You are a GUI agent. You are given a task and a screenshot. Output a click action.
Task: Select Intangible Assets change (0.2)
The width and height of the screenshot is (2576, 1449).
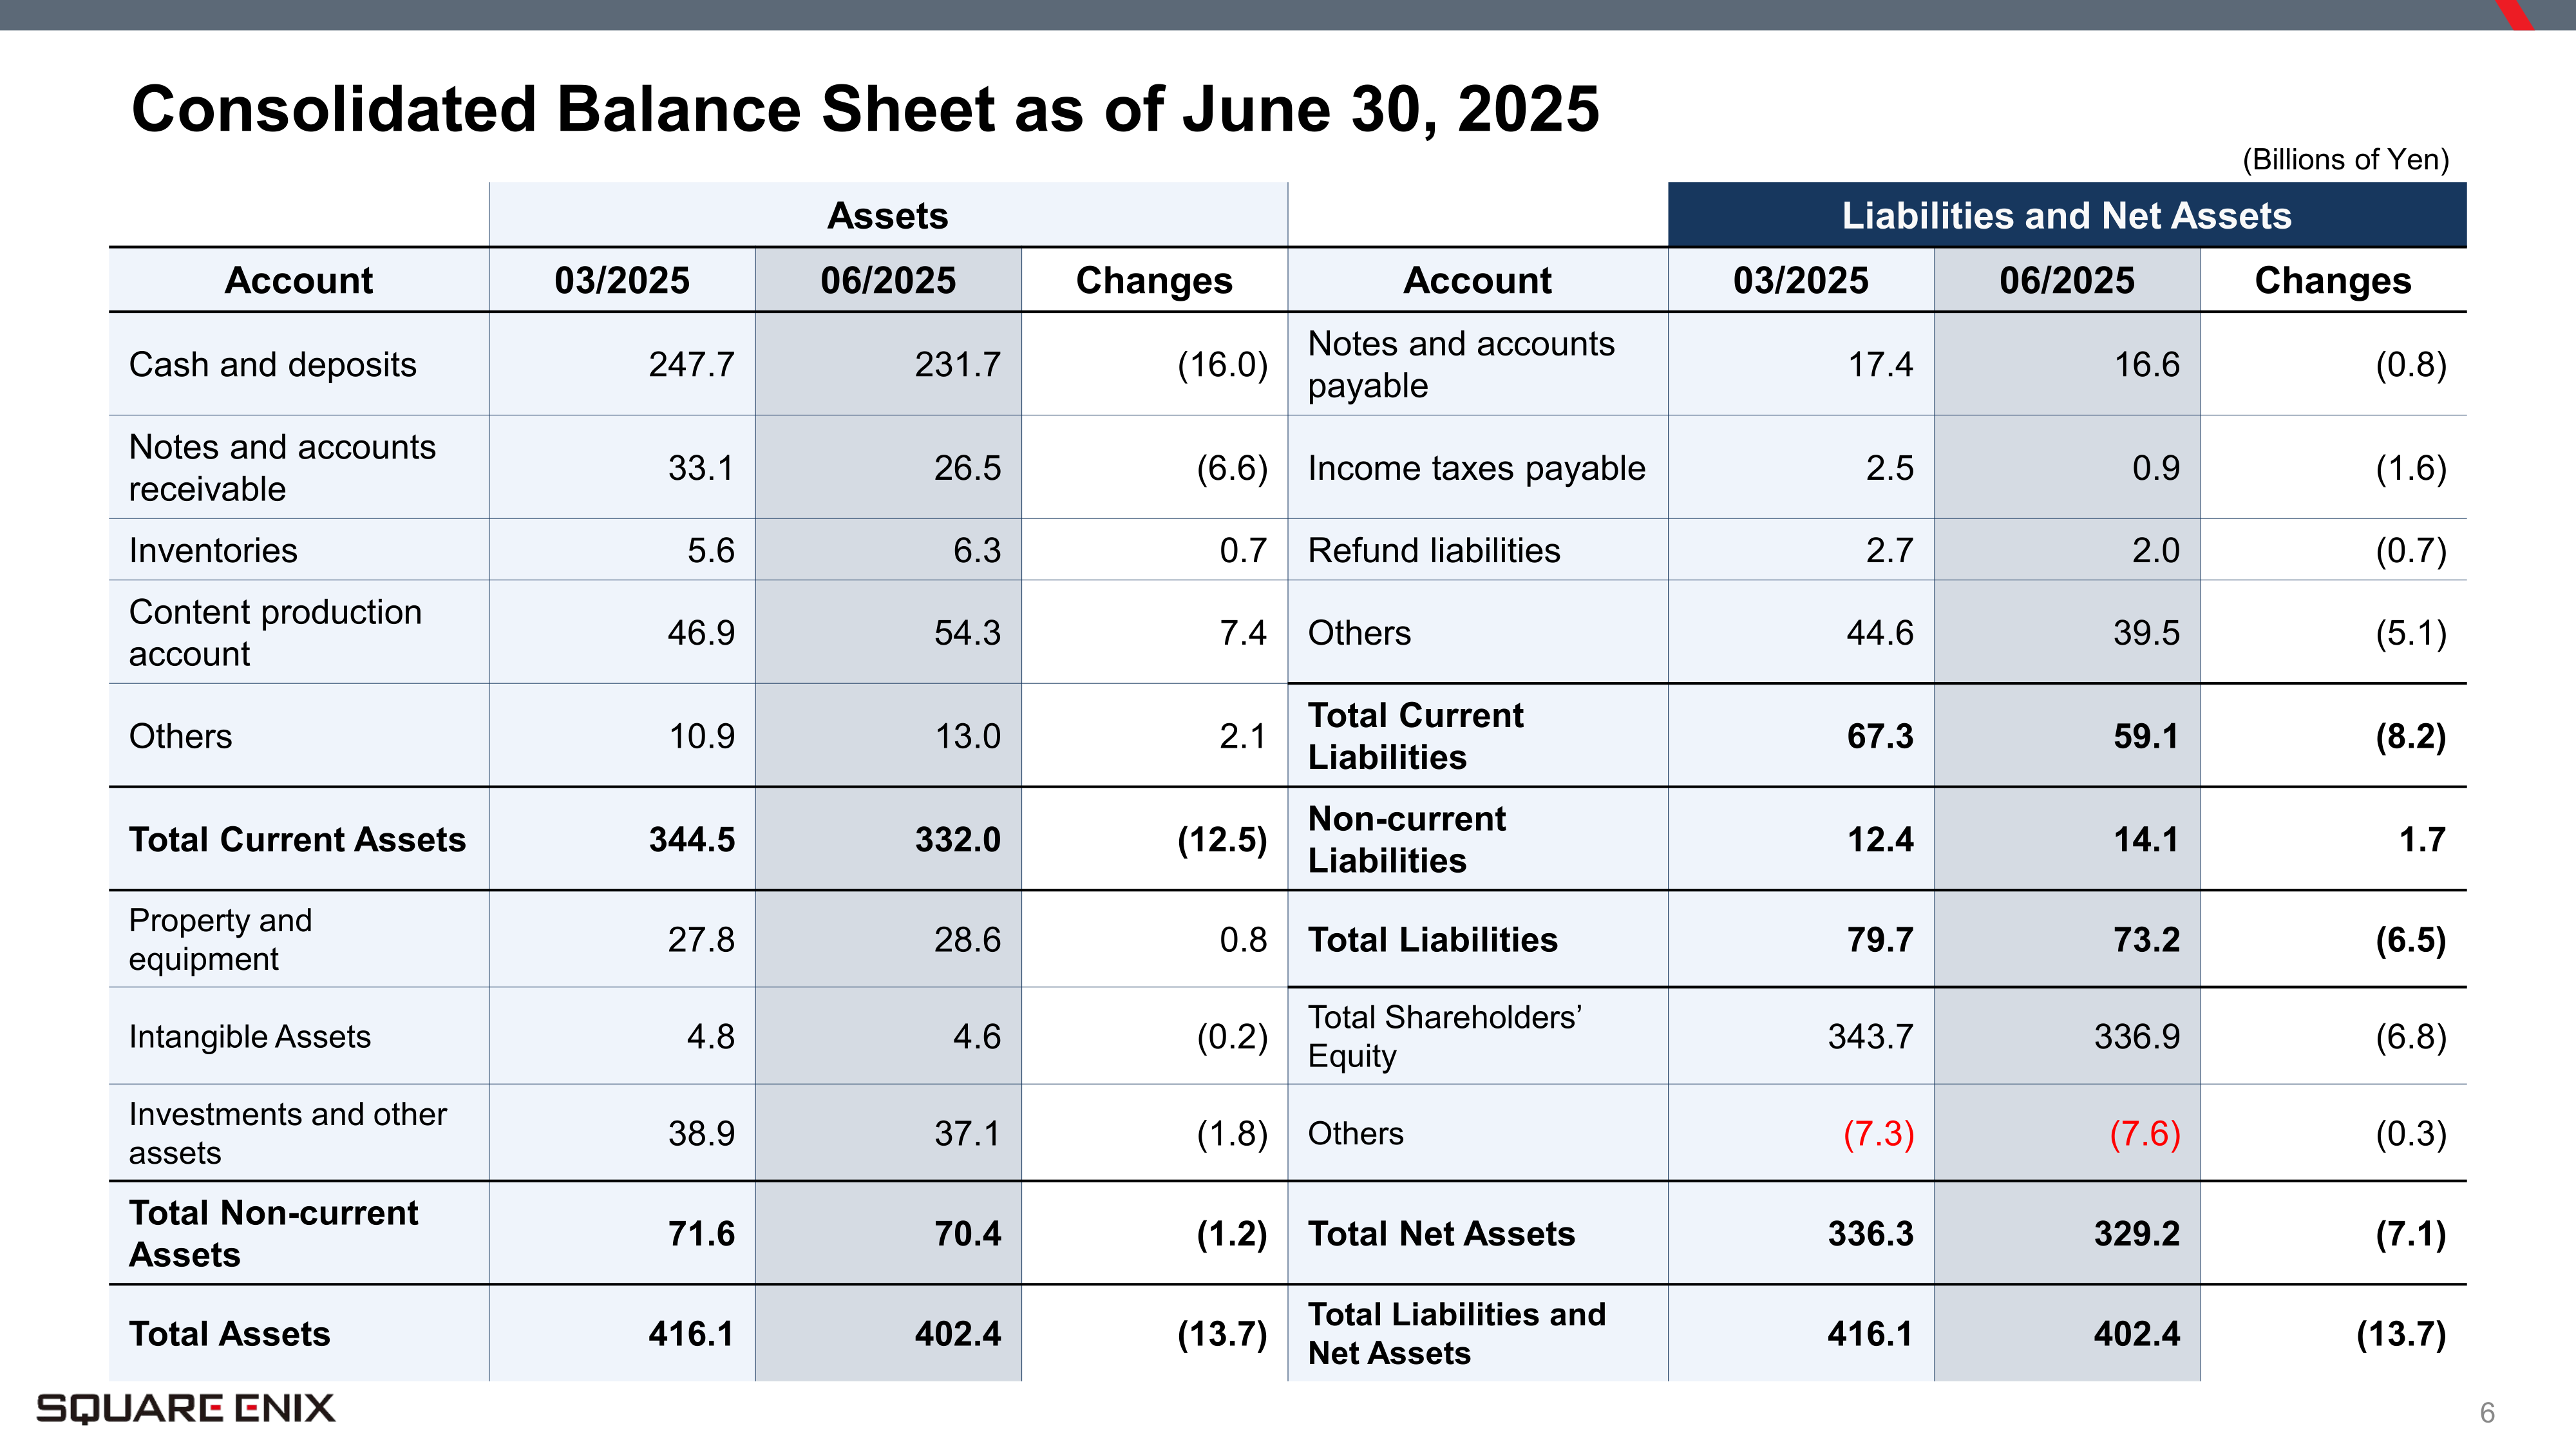point(1232,1036)
